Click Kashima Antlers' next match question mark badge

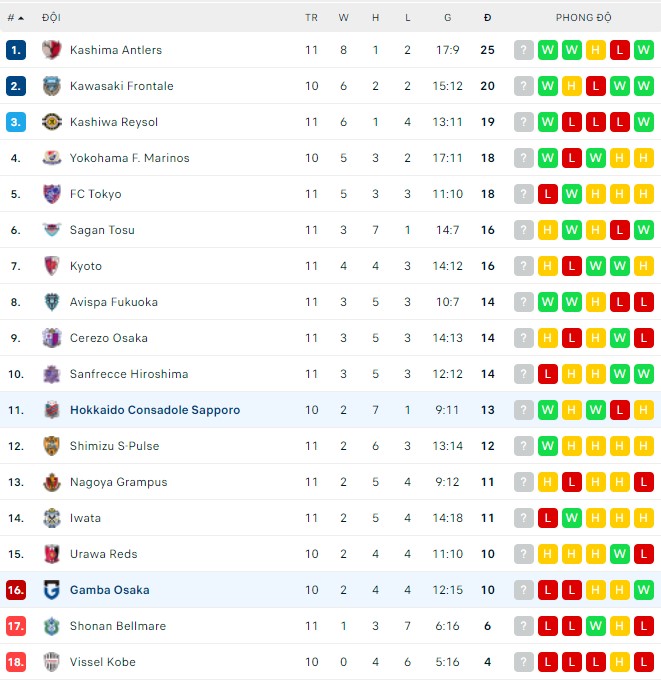pos(523,50)
